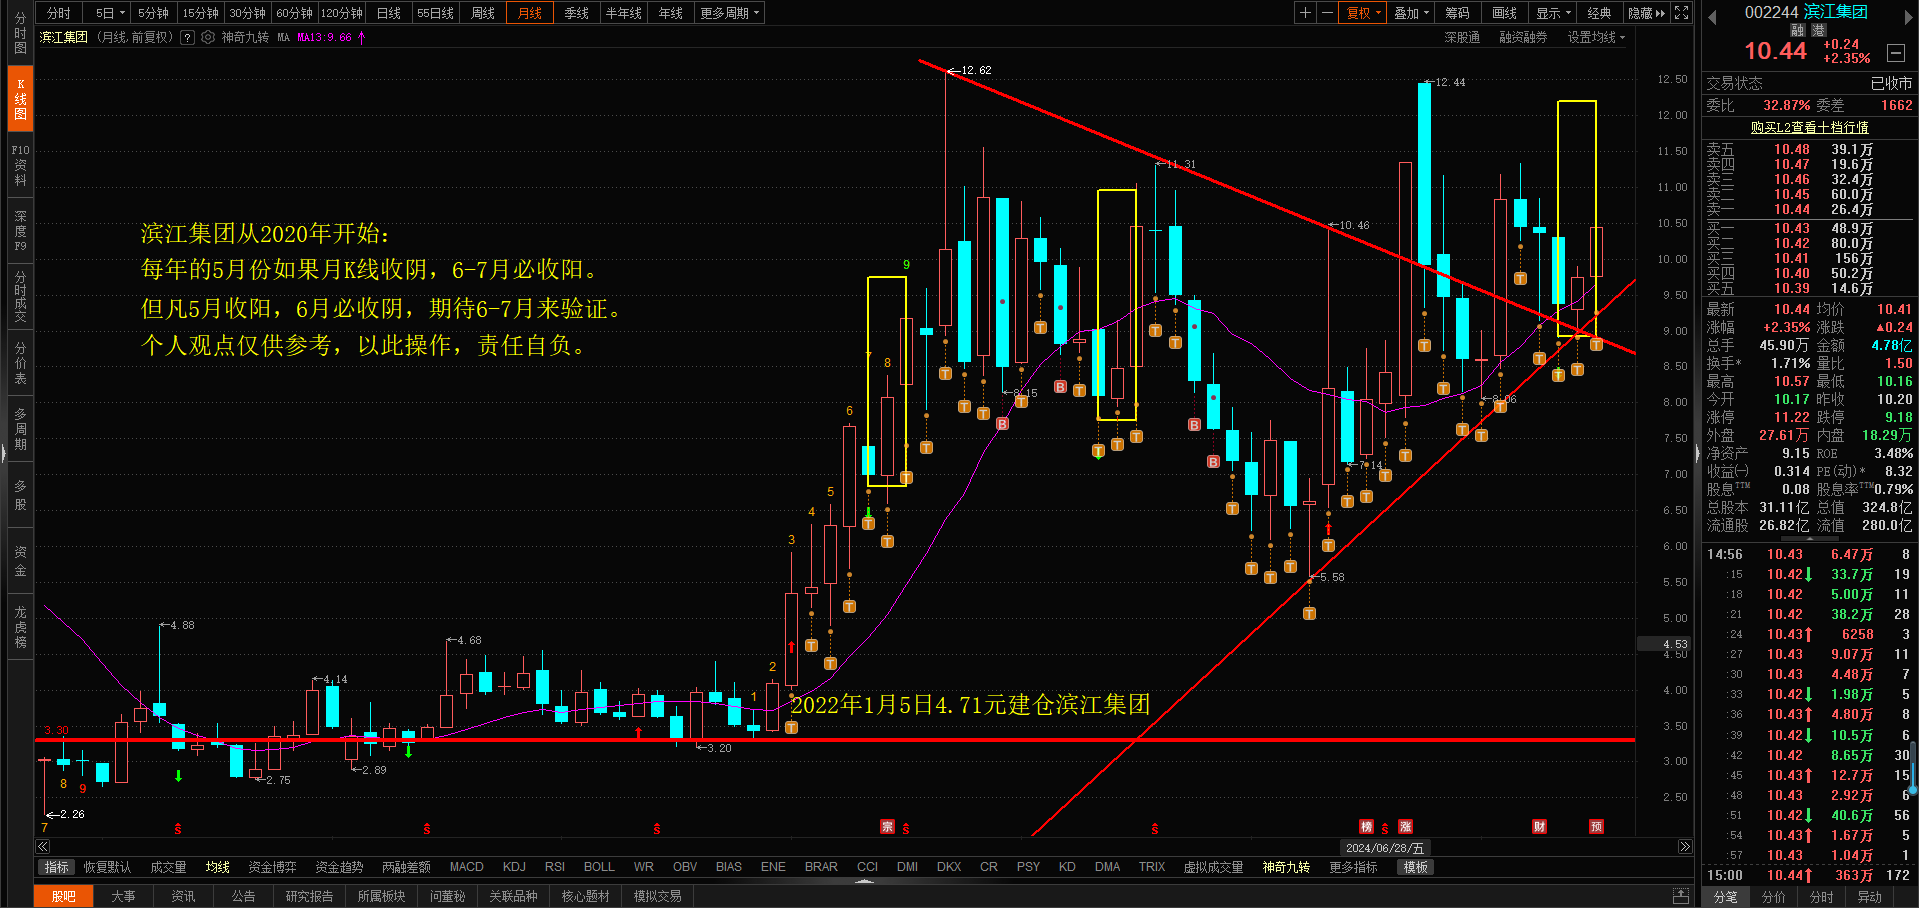Toggle KDJ indicator

tap(514, 867)
